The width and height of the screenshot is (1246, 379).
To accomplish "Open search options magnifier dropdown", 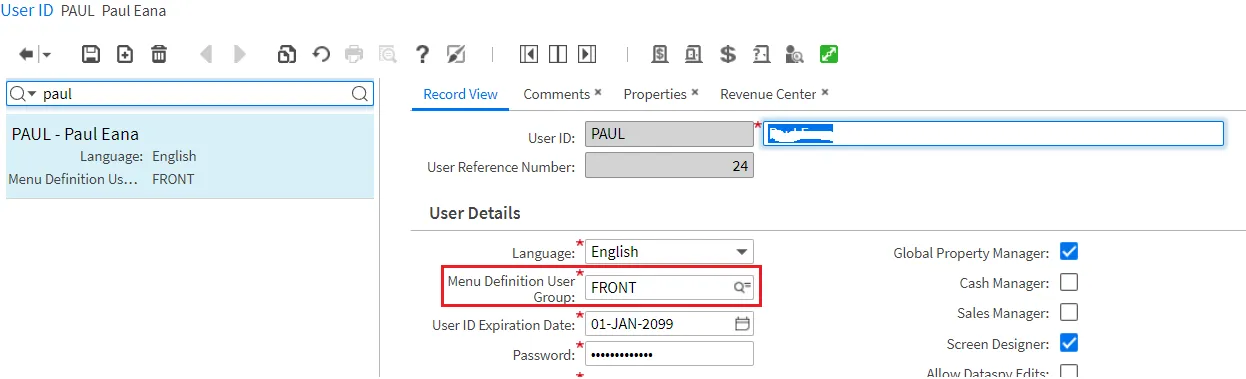I will click(23, 94).
